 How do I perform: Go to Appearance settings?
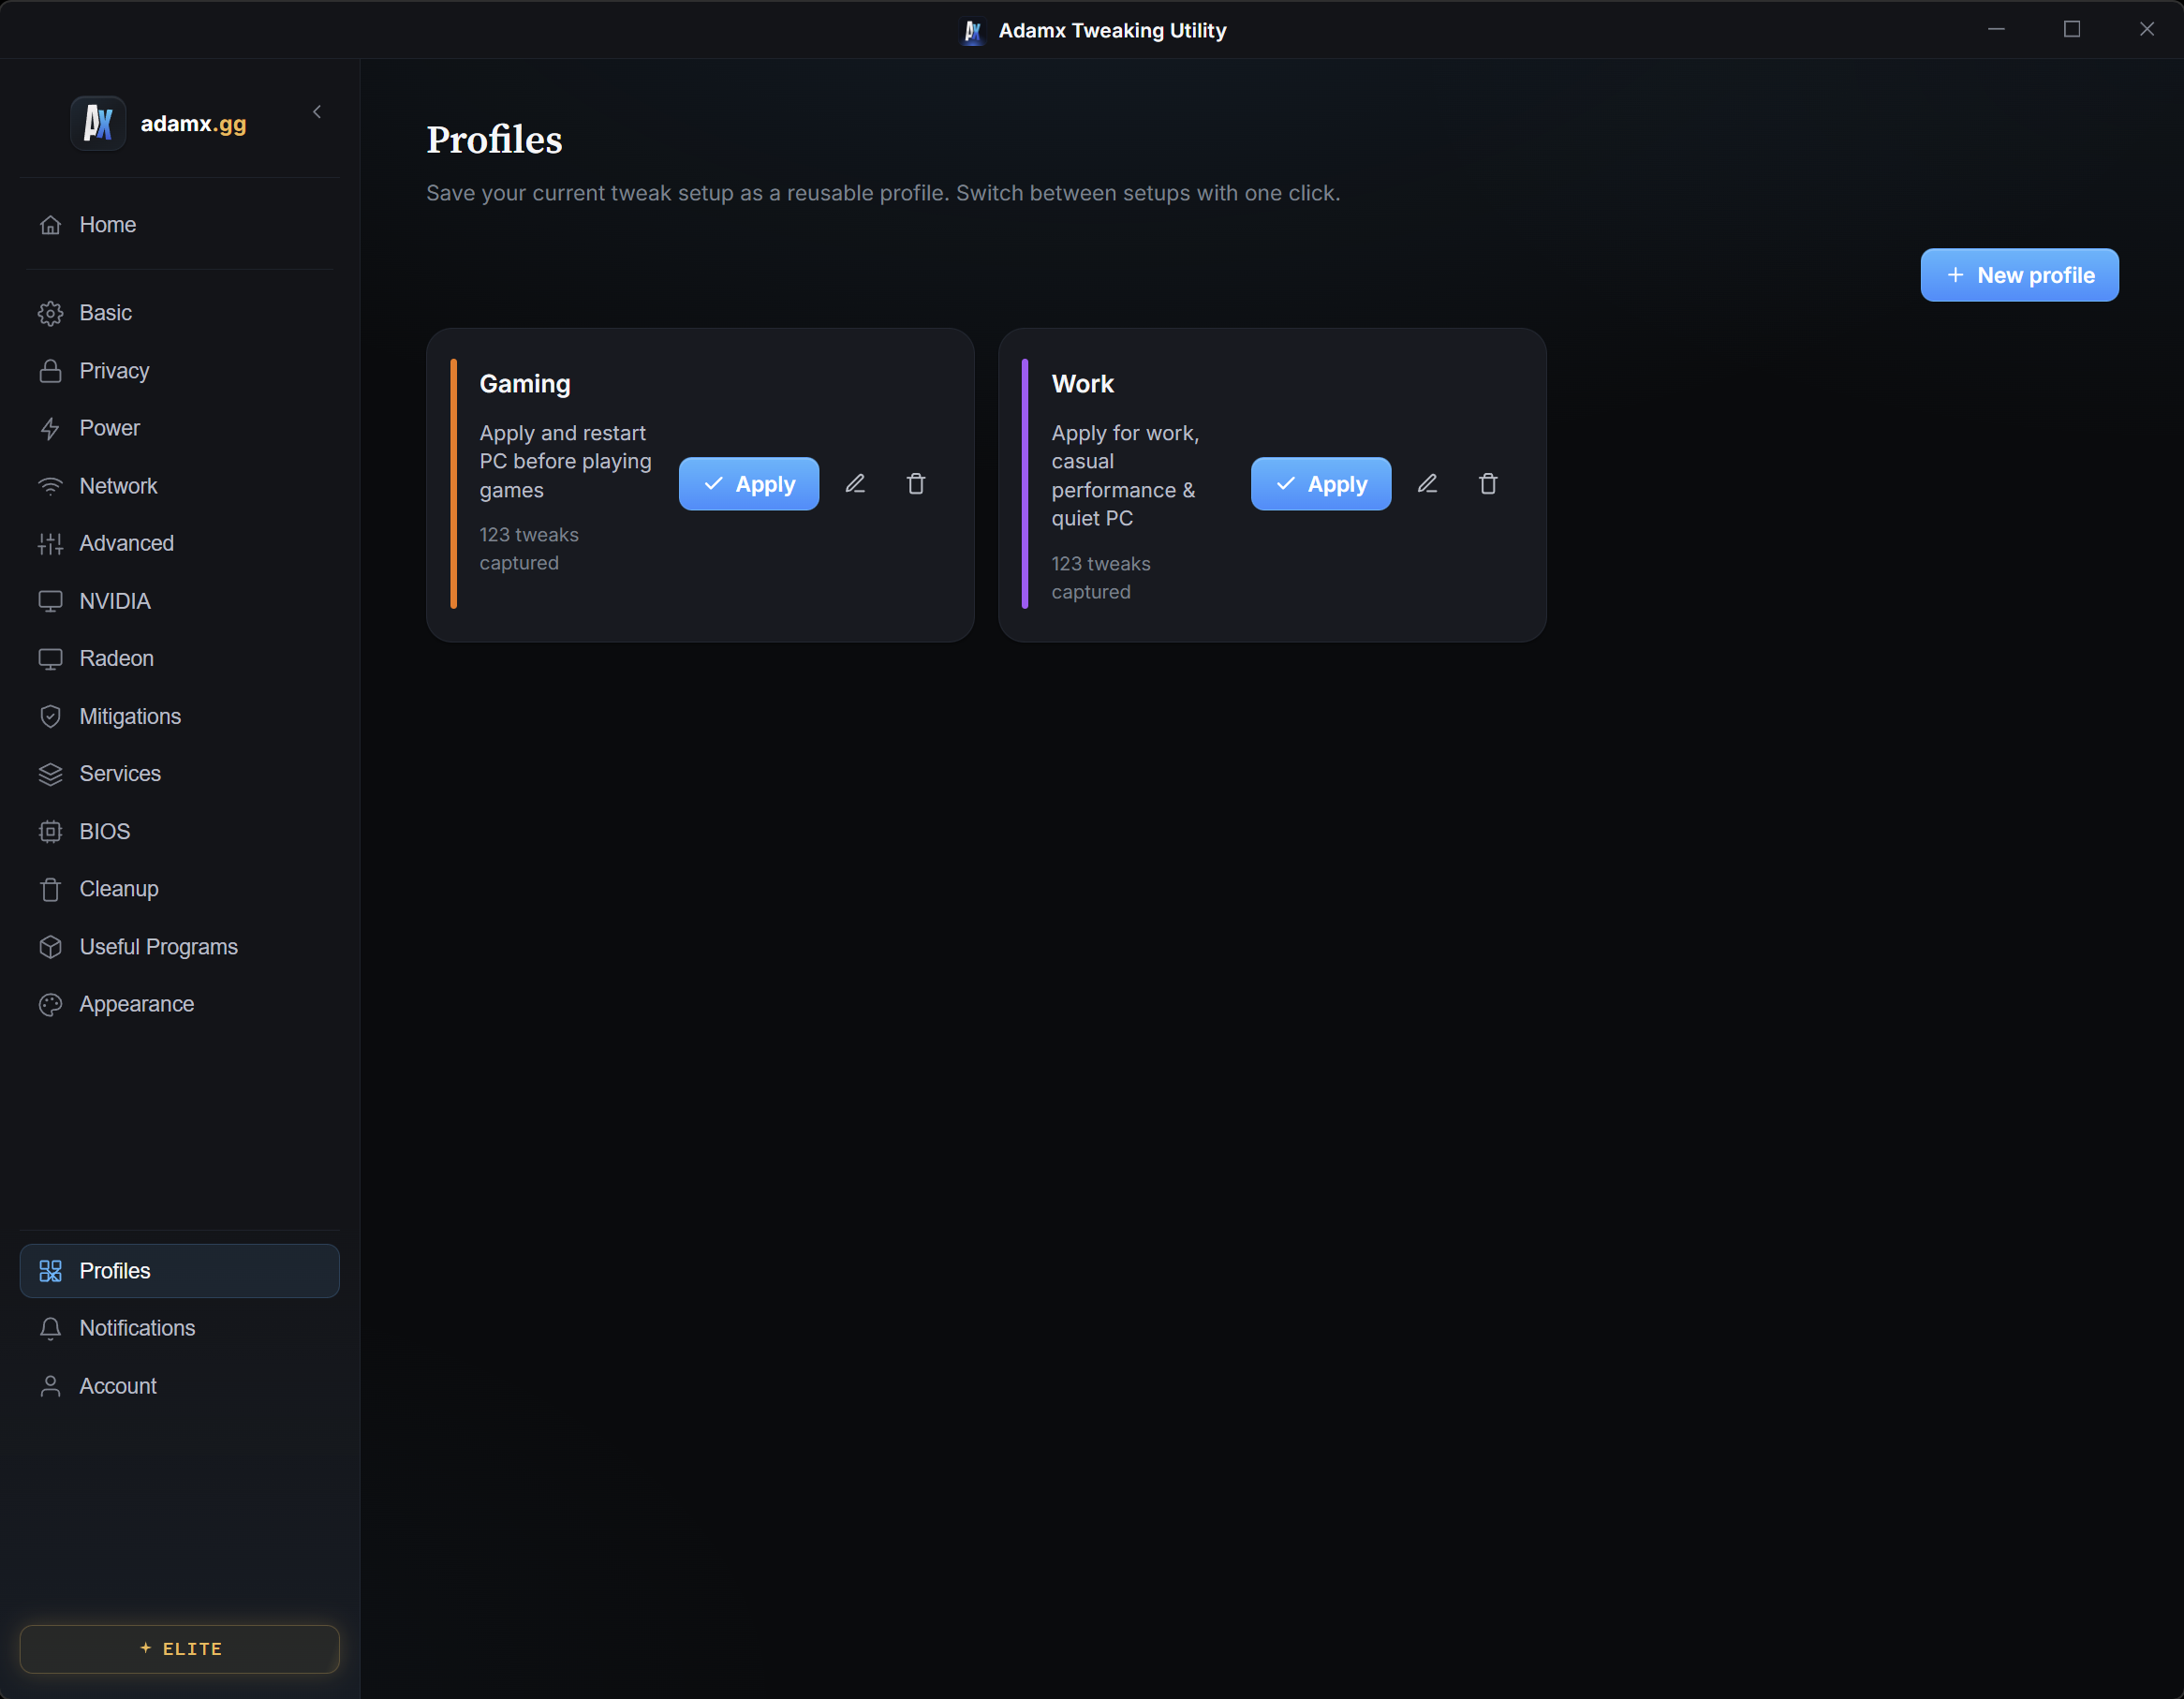pos(180,1004)
